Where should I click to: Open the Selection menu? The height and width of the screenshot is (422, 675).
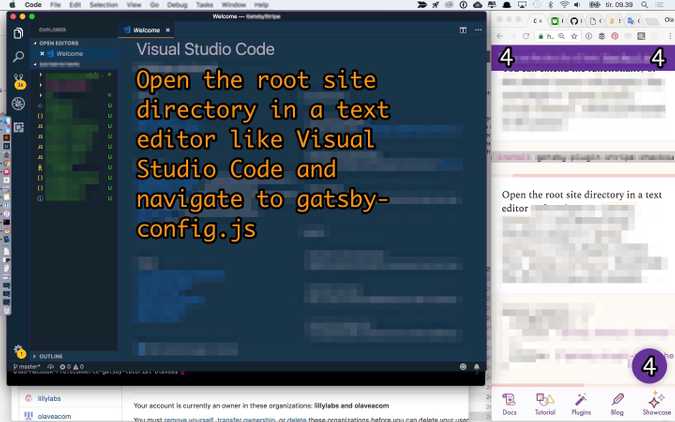coord(103,5)
